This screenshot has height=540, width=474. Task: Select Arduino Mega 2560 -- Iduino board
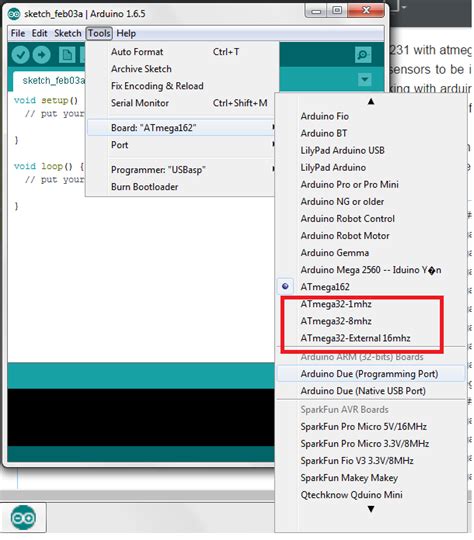pyautogui.click(x=371, y=270)
